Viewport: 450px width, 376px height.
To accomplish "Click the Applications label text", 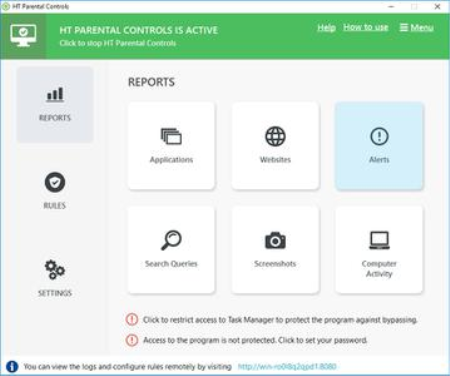I will click(171, 160).
